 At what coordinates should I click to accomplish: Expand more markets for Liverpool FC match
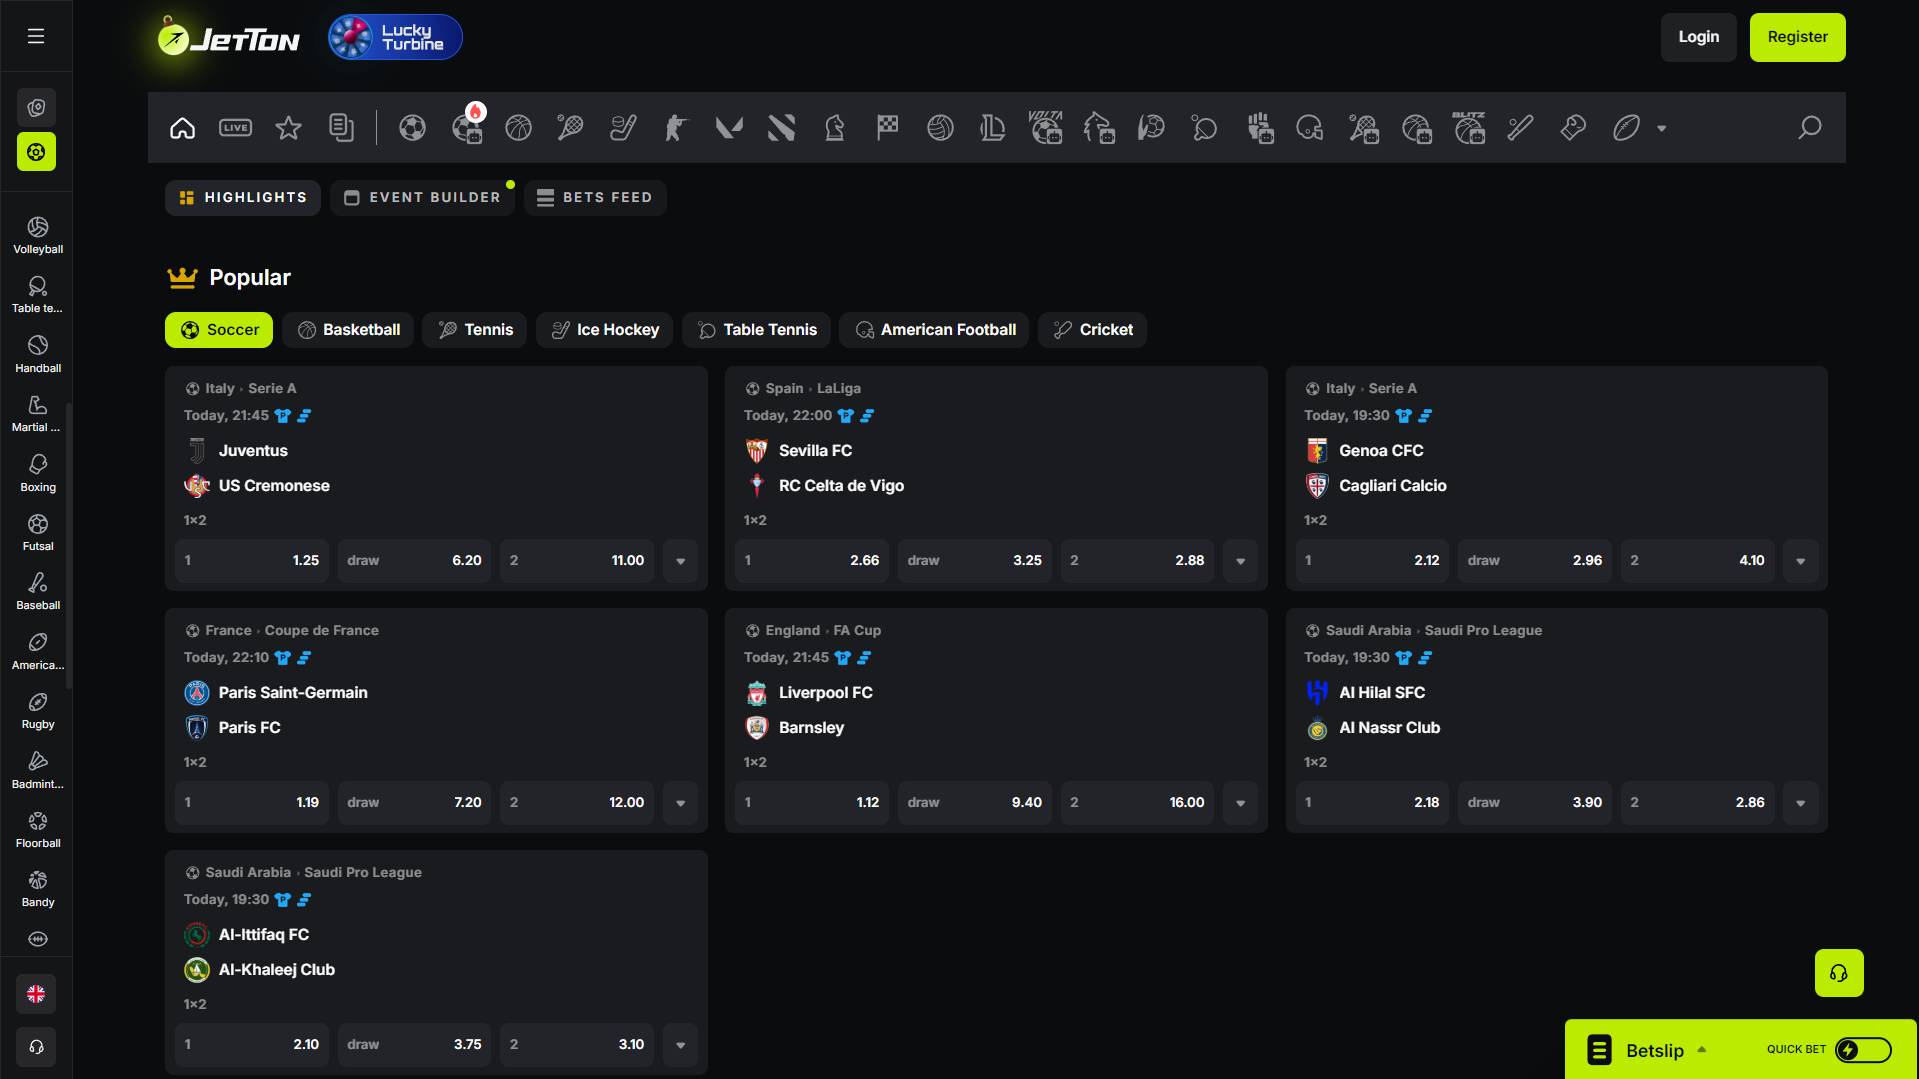click(x=1240, y=803)
